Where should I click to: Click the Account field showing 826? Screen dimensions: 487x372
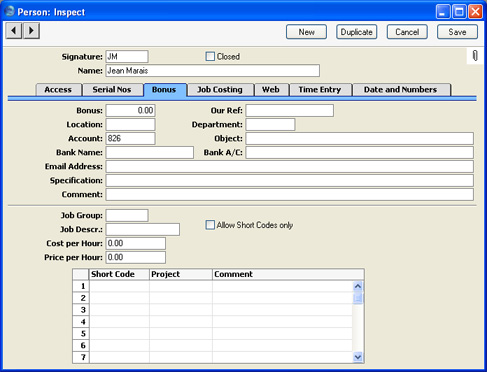130,138
